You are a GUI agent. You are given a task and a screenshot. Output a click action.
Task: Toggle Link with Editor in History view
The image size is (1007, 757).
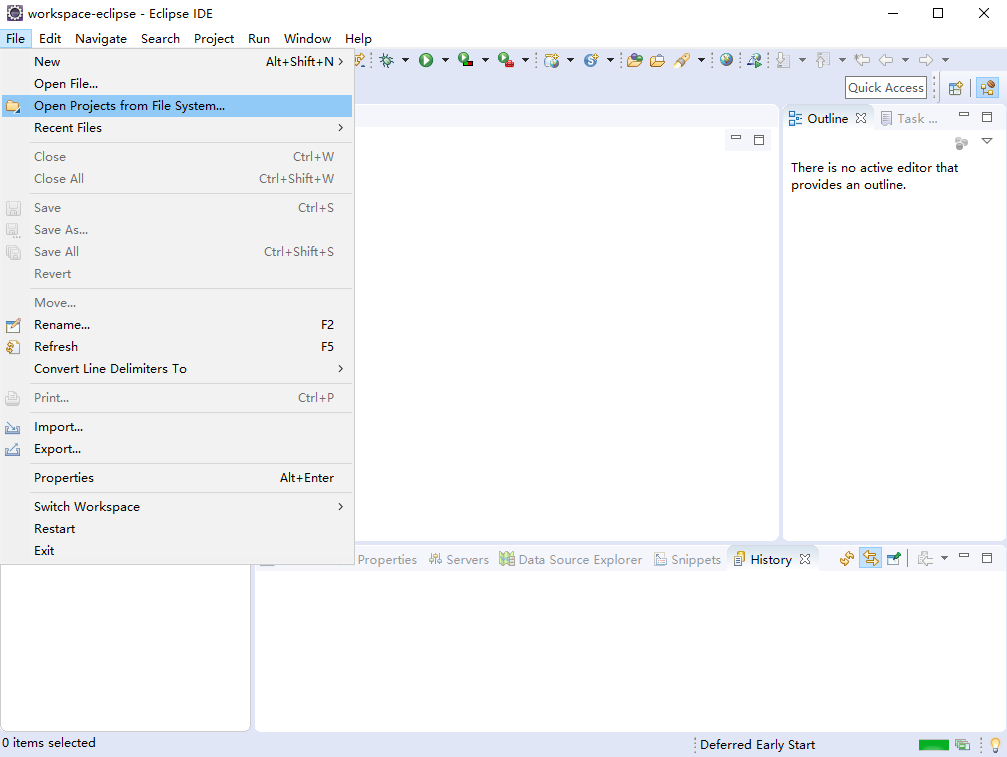(870, 559)
